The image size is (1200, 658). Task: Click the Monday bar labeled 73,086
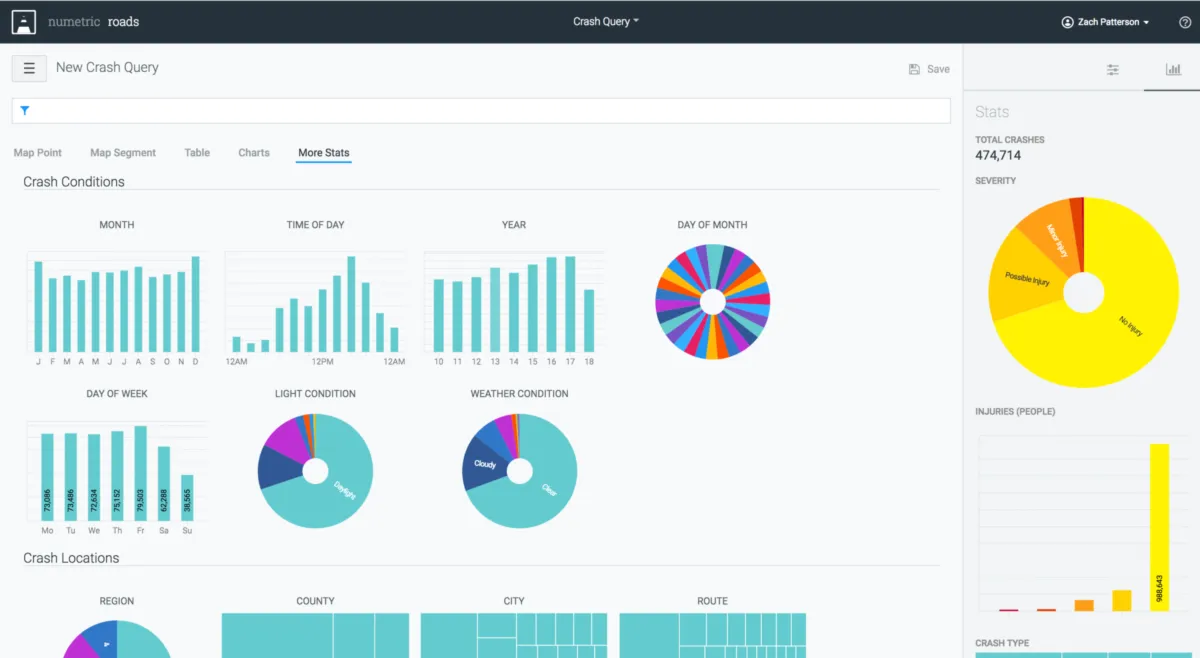(47, 477)
